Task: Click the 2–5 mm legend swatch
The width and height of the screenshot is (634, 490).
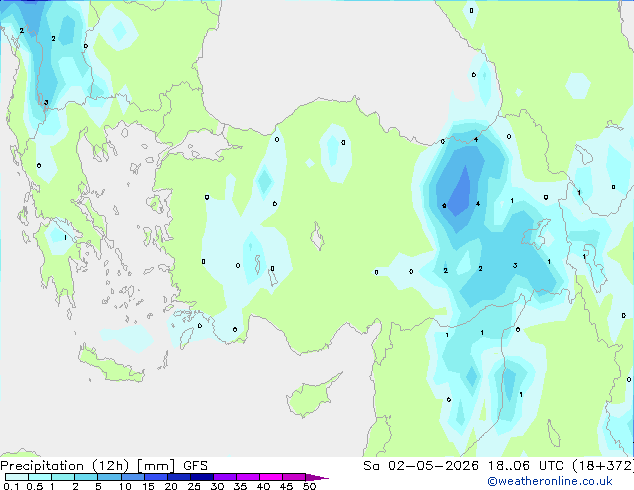Action: (86, 477)
